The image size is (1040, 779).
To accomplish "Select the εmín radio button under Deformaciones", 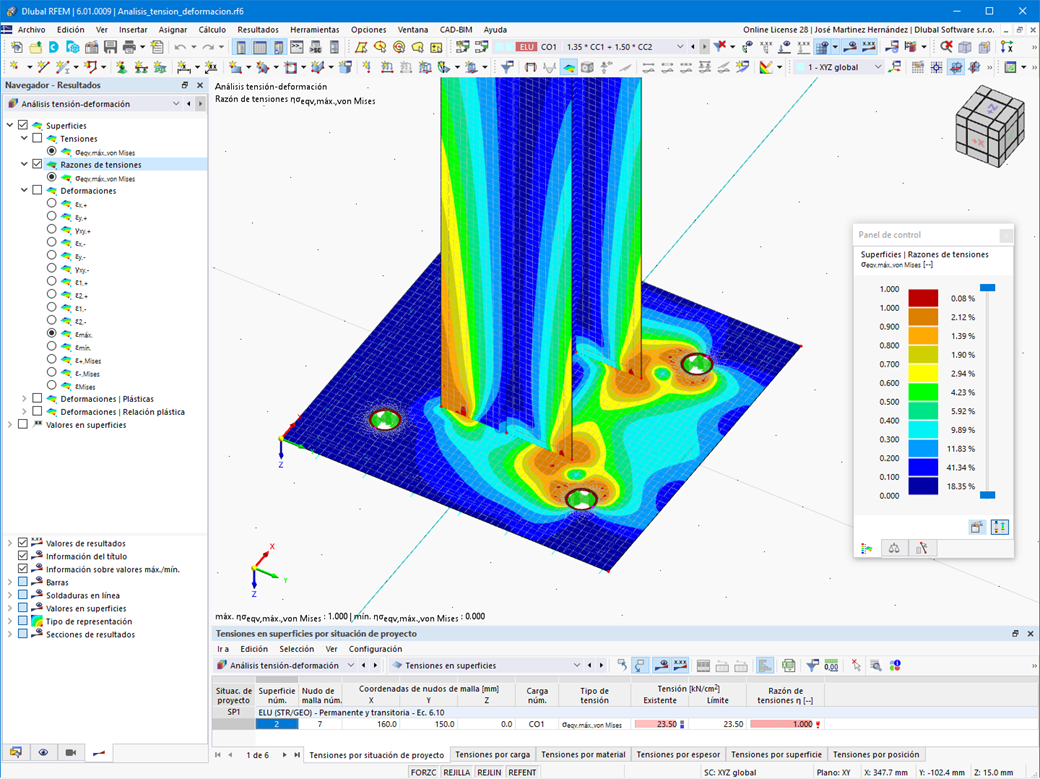I will point(52,347).
